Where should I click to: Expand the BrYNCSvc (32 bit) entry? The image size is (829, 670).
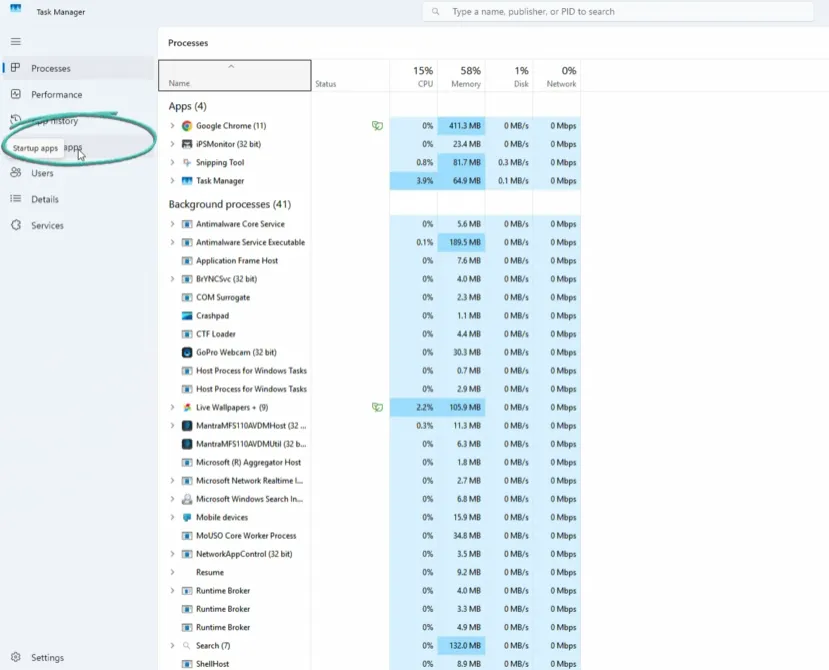coord(172,279)
